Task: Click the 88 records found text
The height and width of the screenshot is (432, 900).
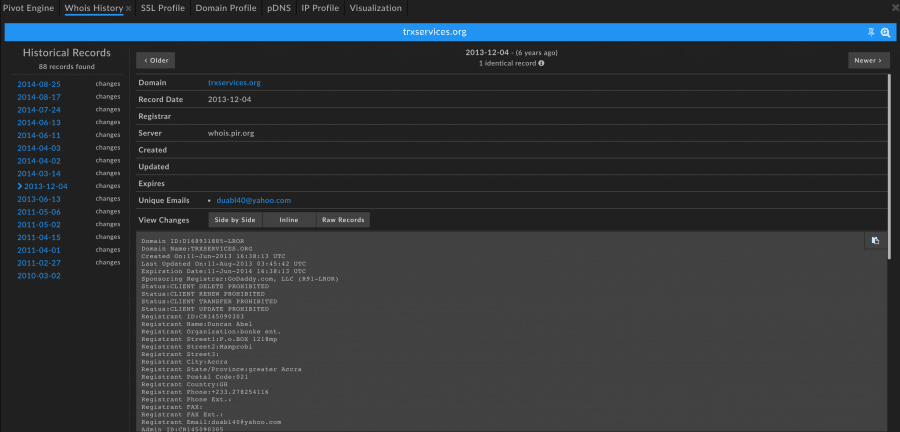Action: click(67, 67)
